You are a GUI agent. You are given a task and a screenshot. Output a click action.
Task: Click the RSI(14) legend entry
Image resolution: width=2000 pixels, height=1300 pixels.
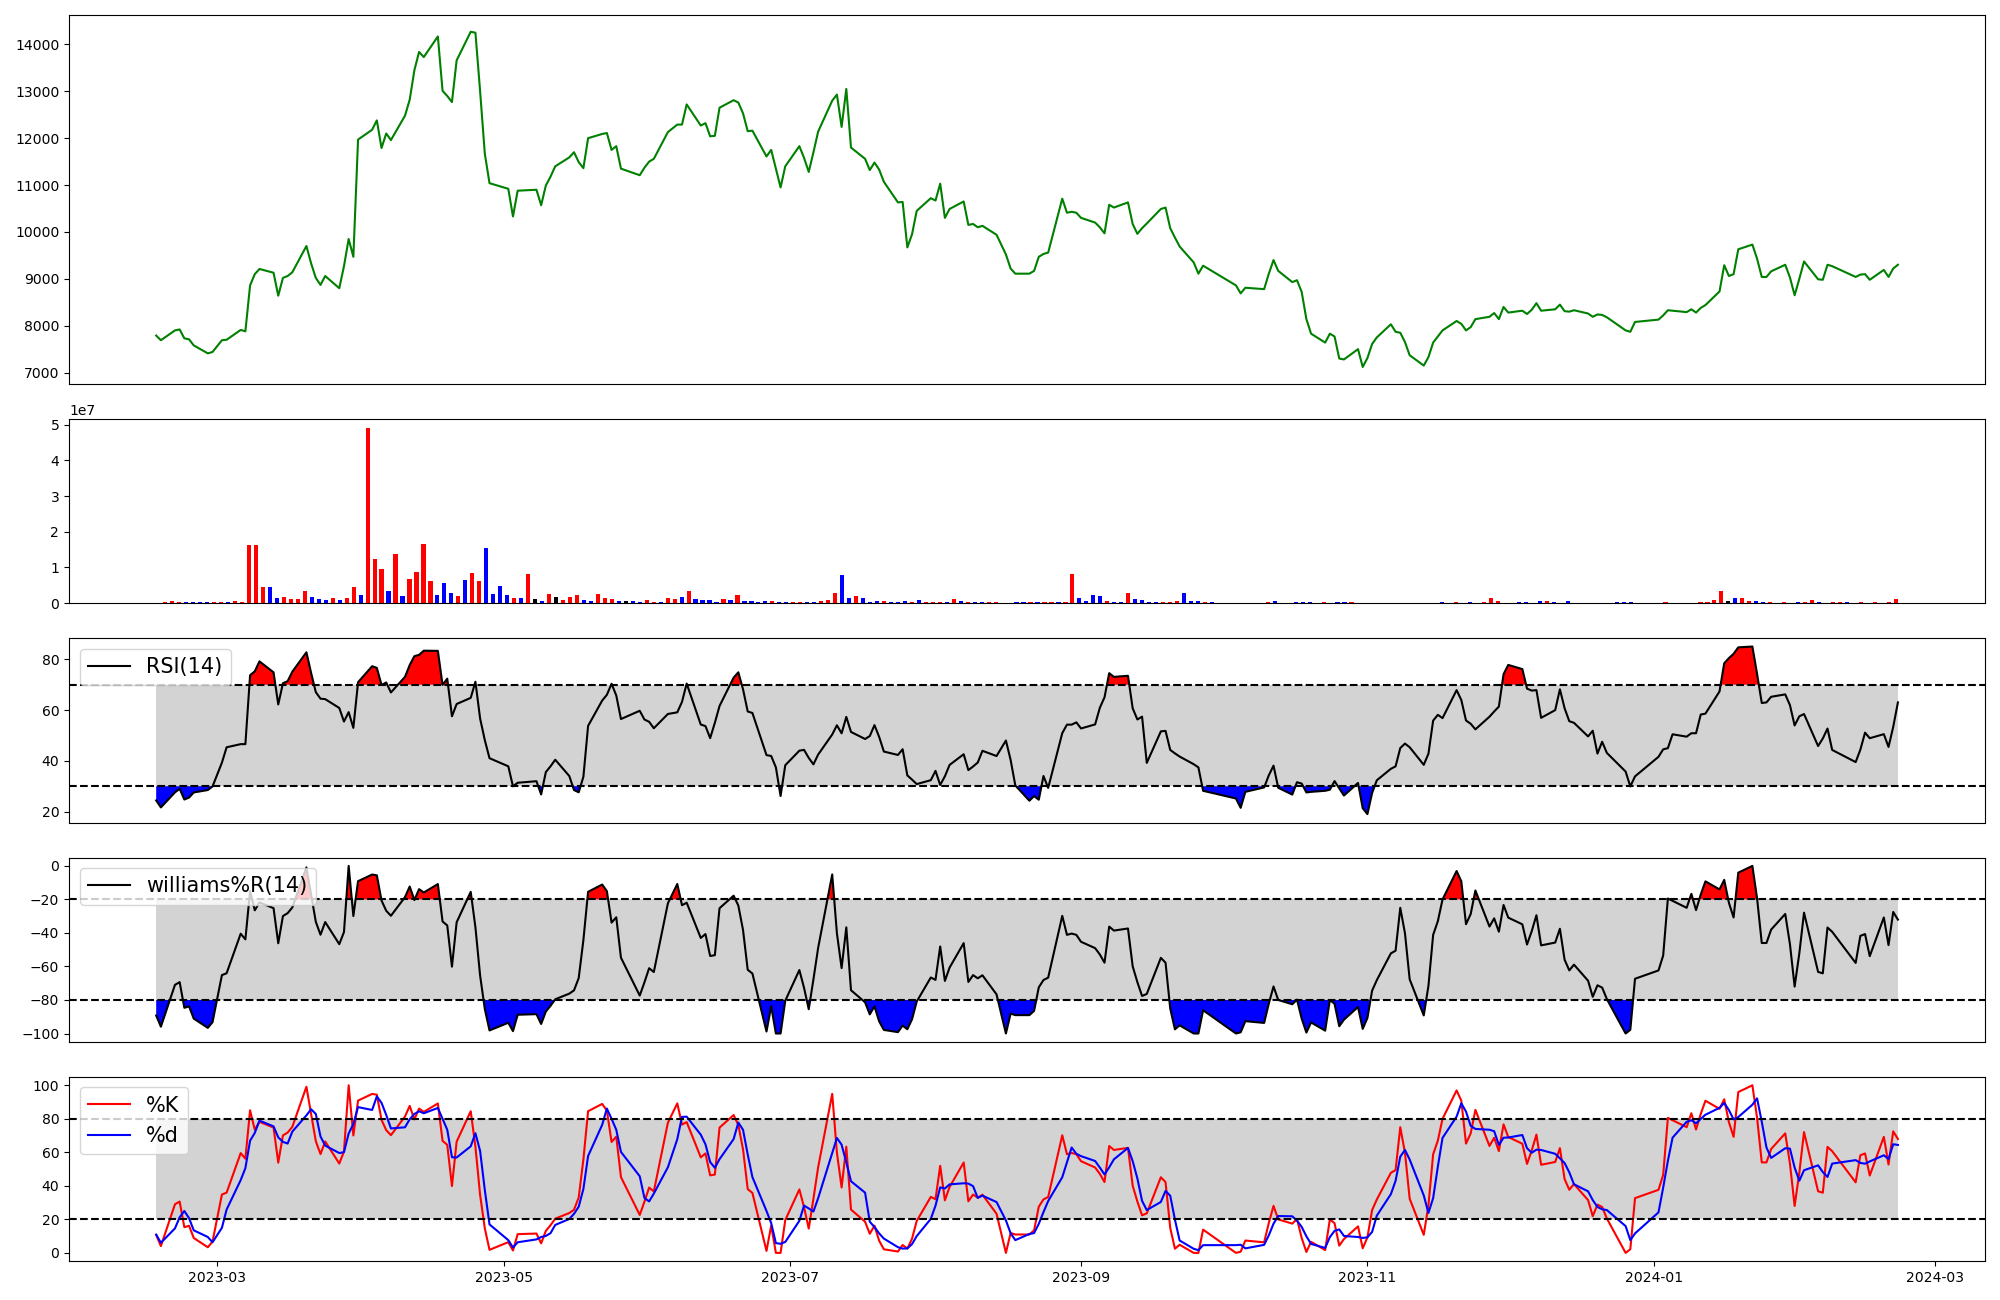coord(183,666)
